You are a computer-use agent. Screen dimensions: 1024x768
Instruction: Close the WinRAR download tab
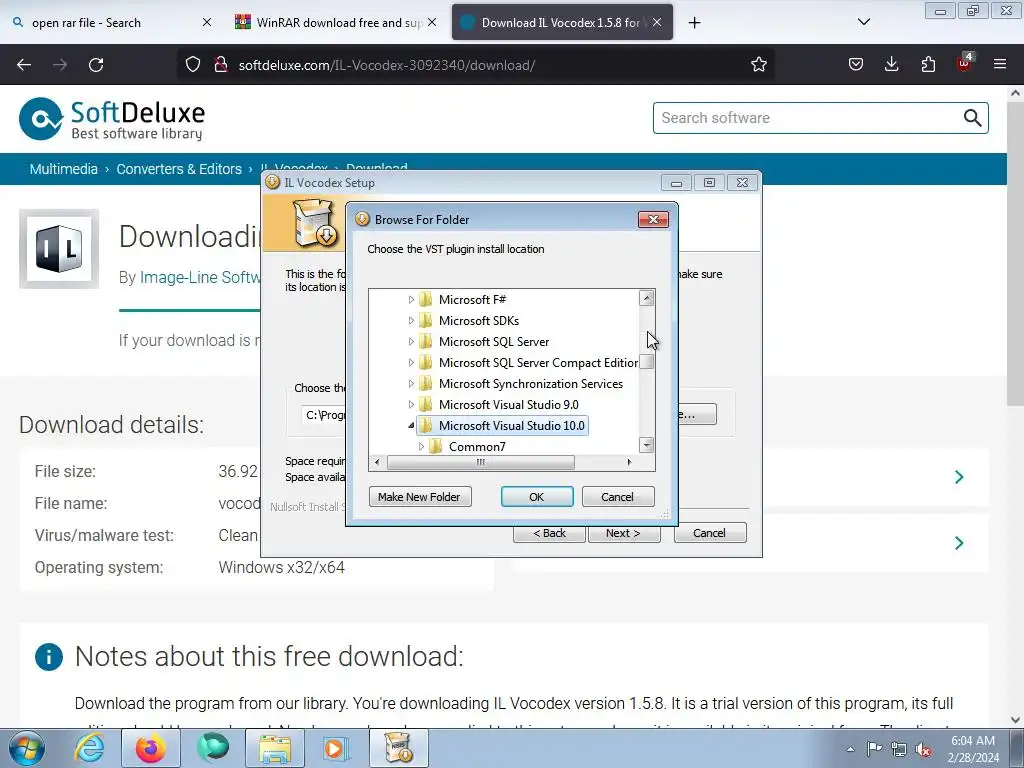(x=432, y=23)
